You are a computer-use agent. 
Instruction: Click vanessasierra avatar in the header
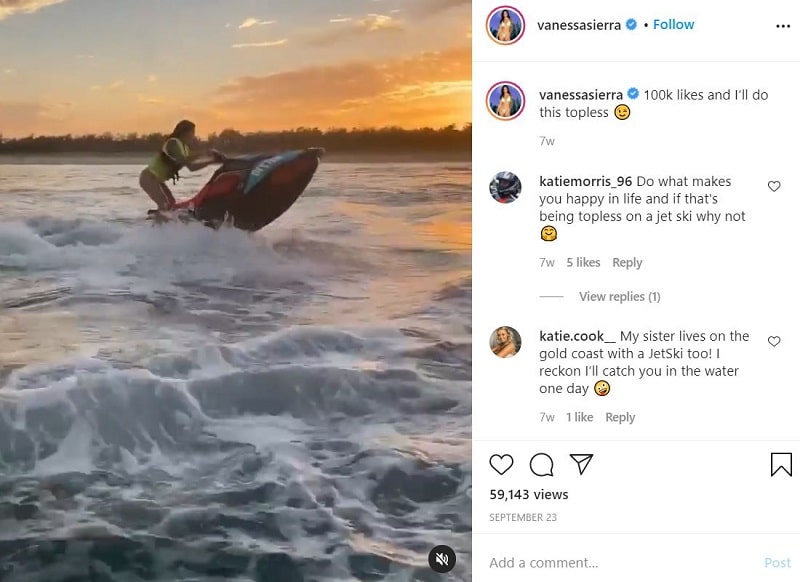505,26
